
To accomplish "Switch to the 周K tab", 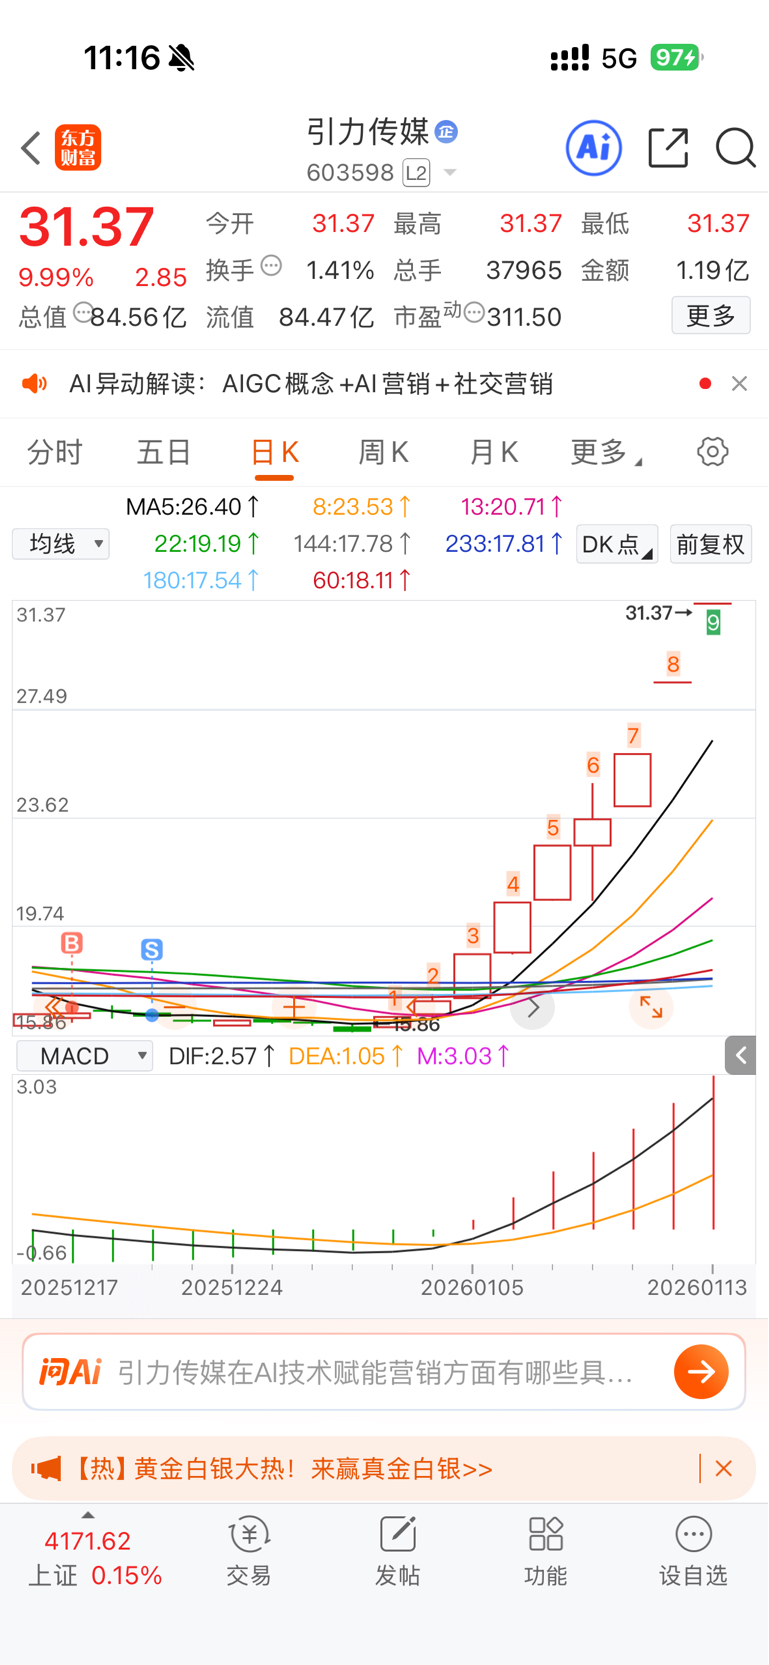I will [x=384, y=453].
